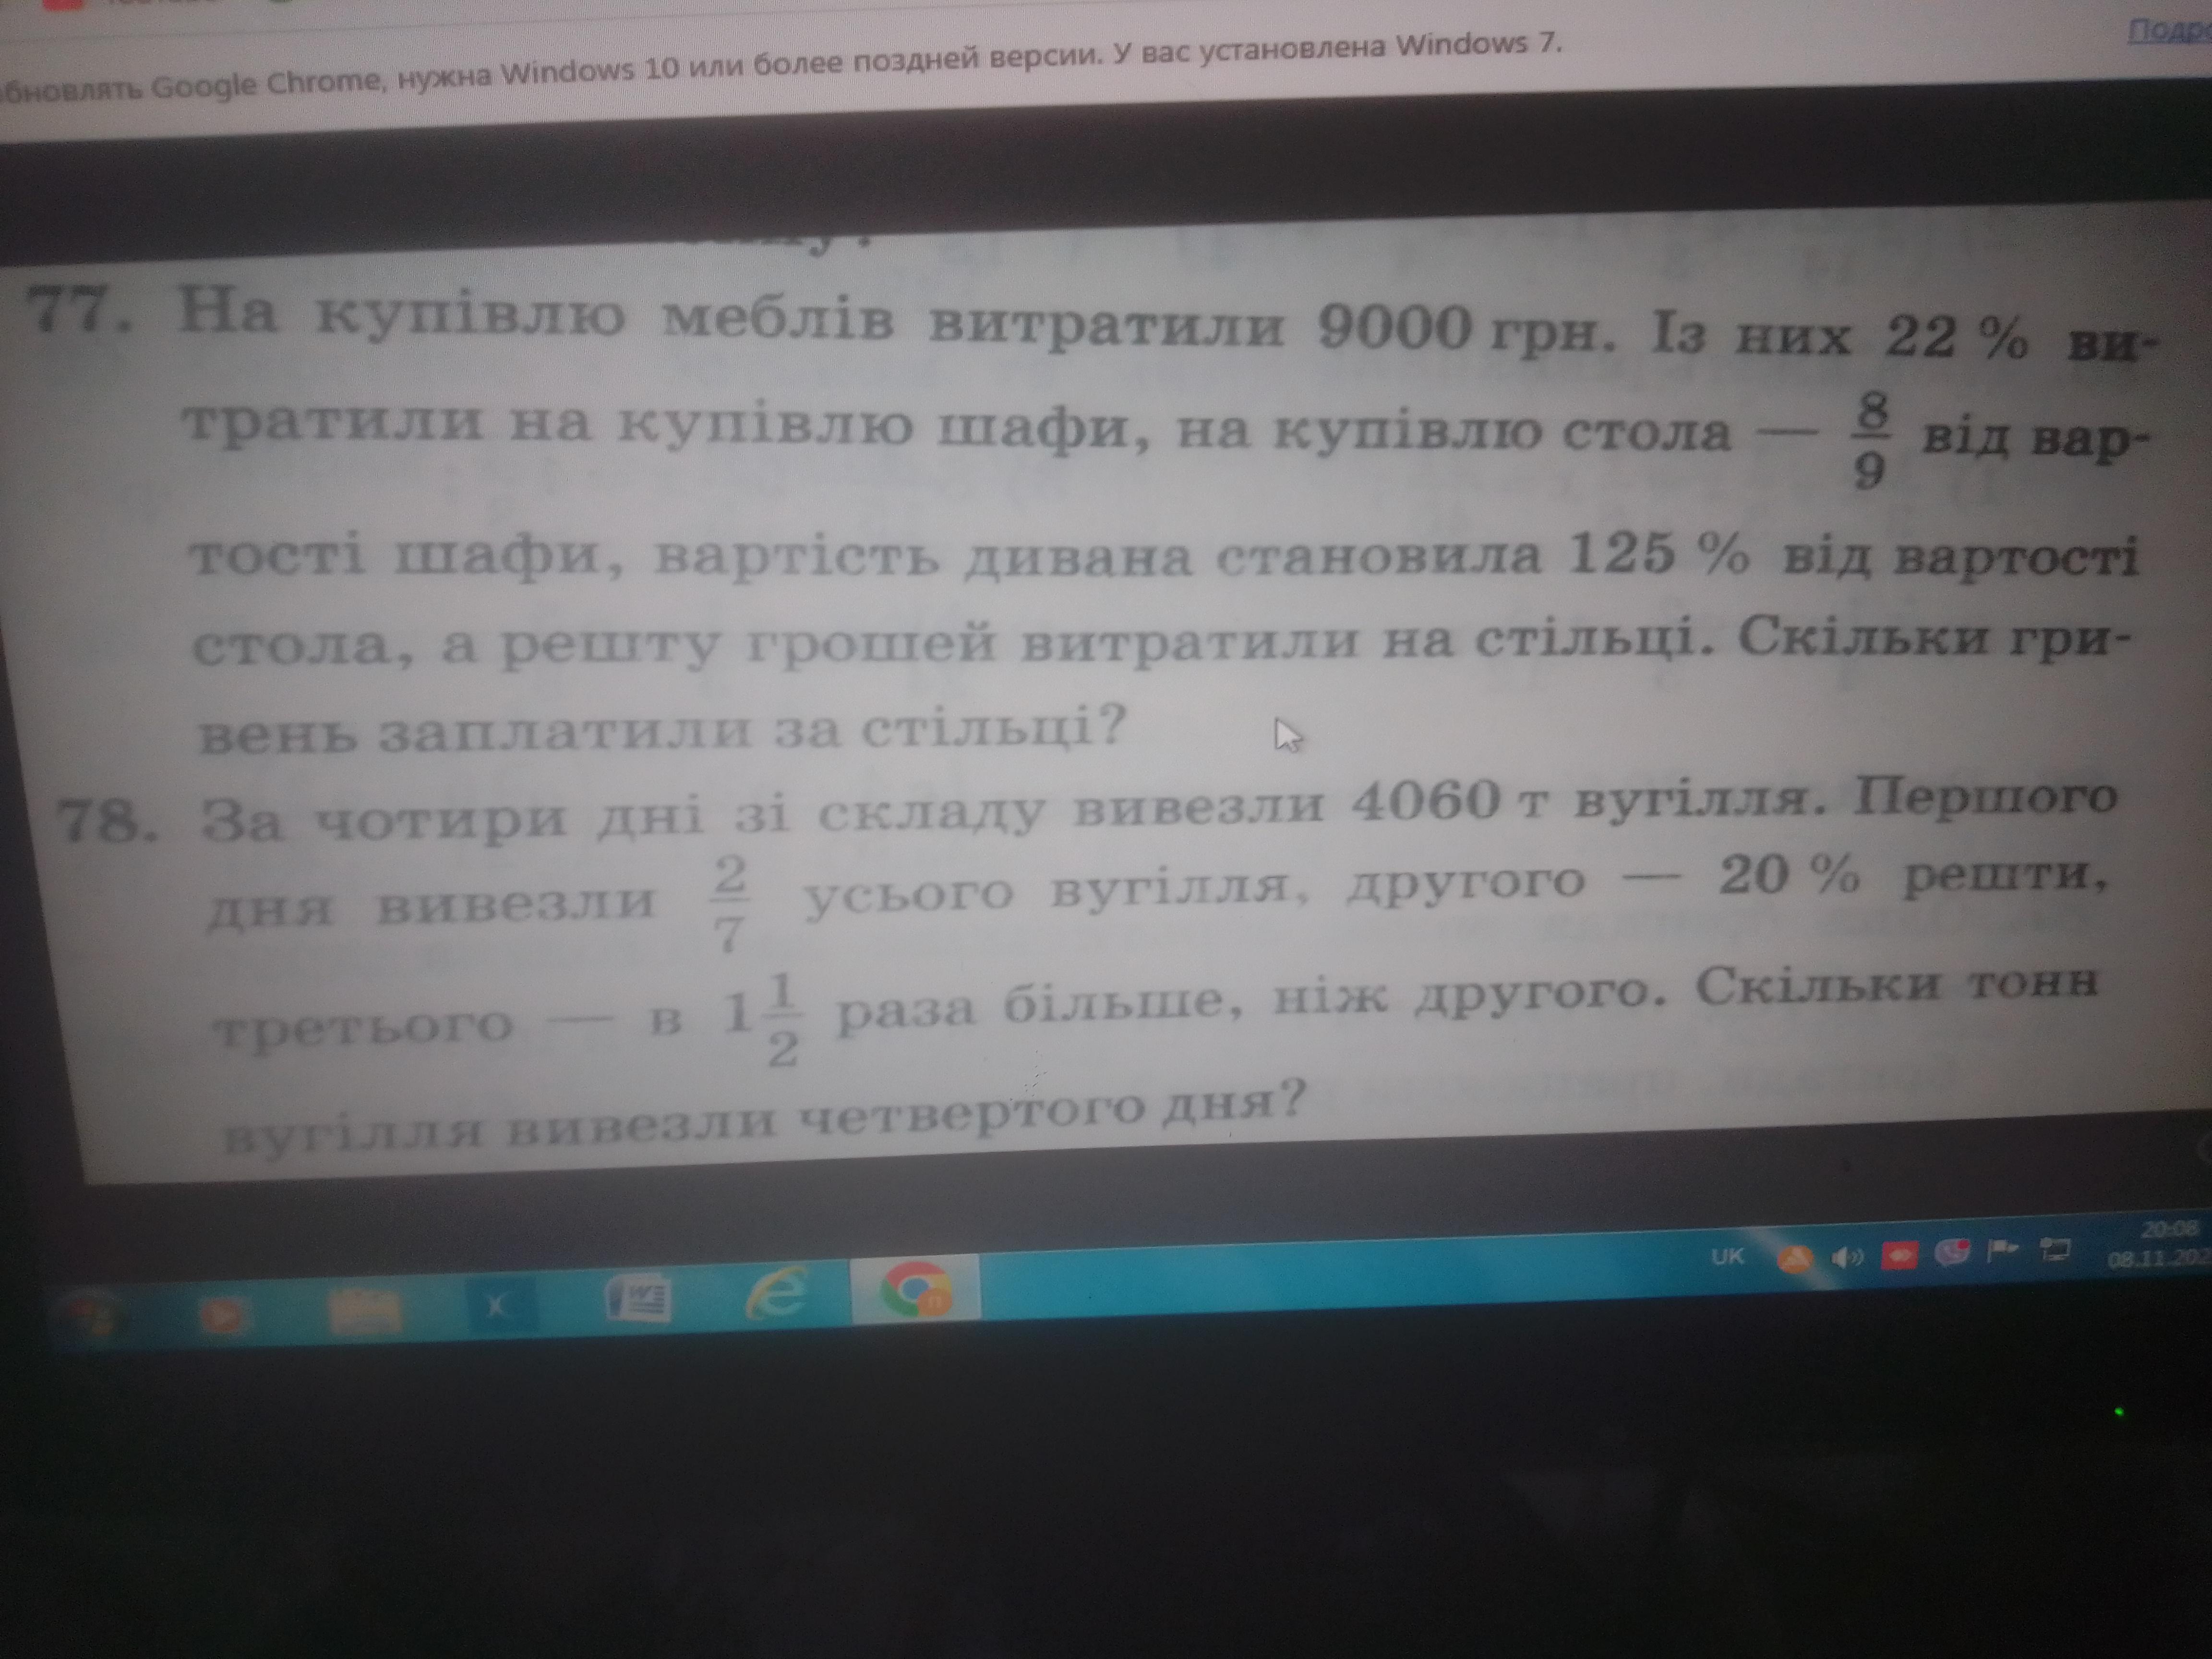2212x1659 pixels.
Task: Open the Action Center flag icon
Action: pos(2002,1250)
